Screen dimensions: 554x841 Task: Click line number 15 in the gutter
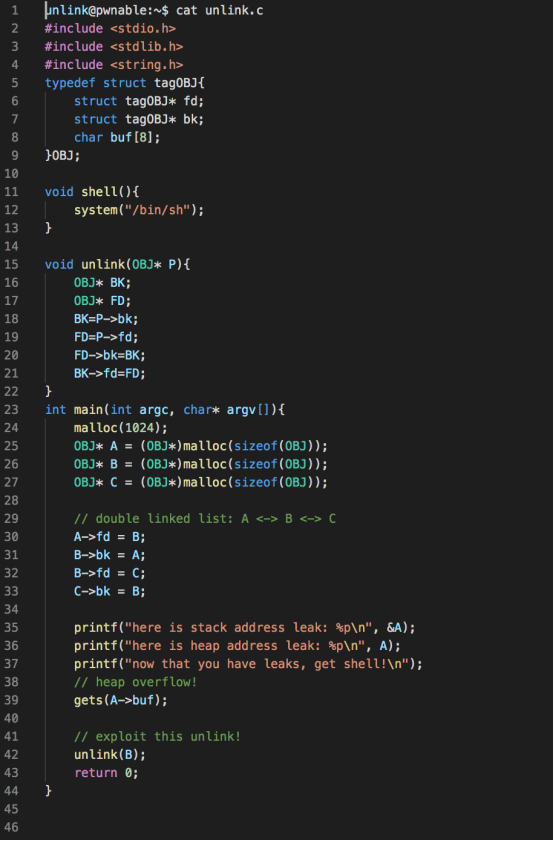click(11, 264)
